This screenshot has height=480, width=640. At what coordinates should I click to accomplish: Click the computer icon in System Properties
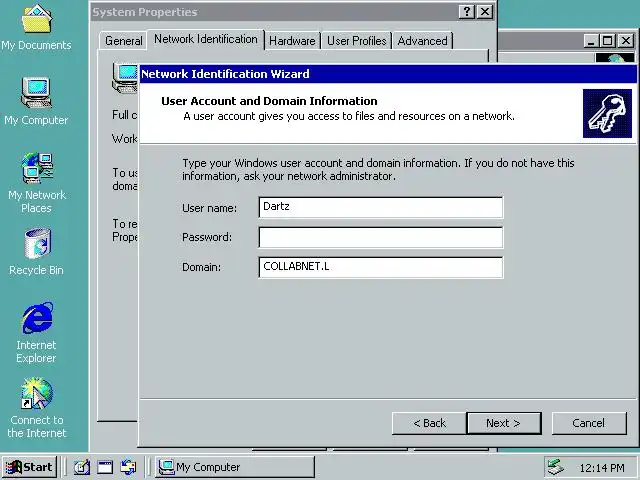[x=124, y=78]
